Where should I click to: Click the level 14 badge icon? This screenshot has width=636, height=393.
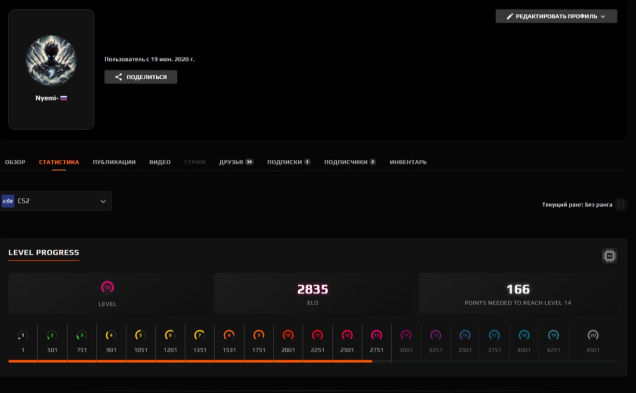(x=406, y=335)
